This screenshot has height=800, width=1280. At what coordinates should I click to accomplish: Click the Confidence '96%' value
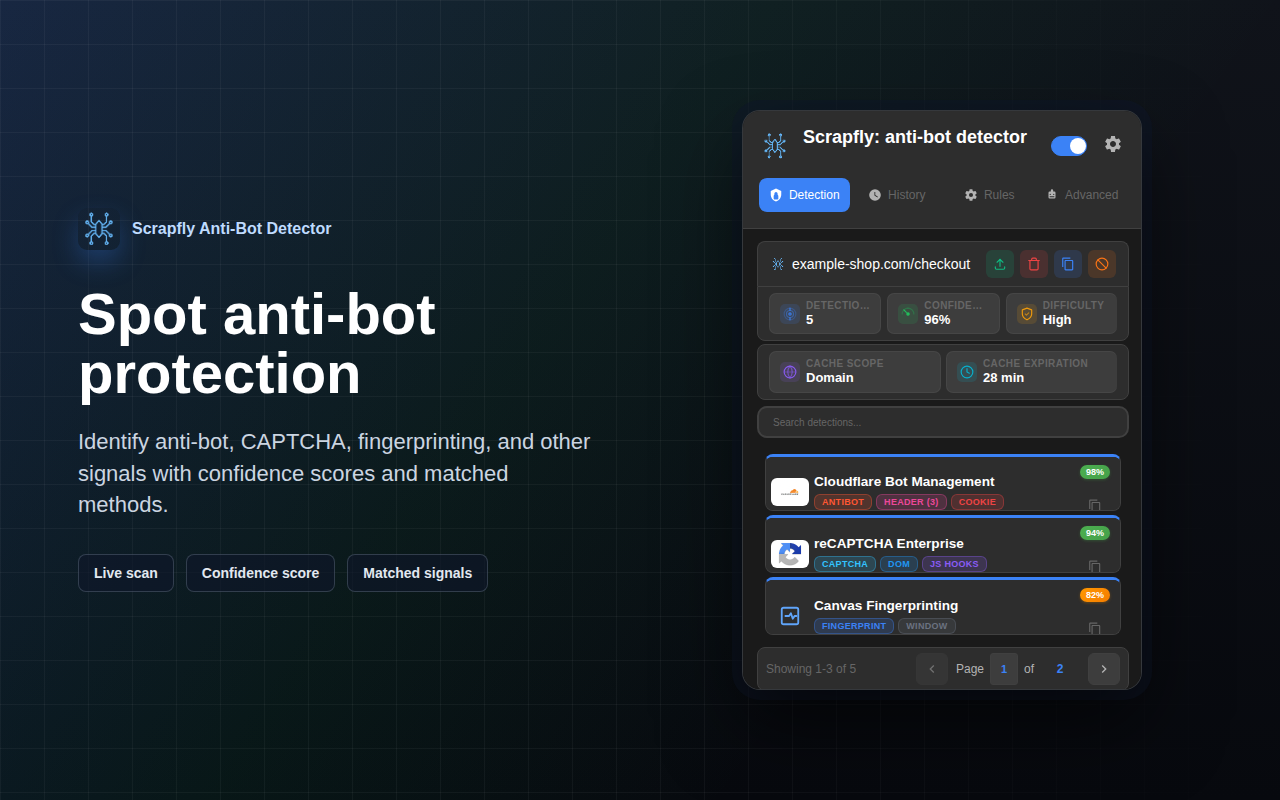pos(937,320)
